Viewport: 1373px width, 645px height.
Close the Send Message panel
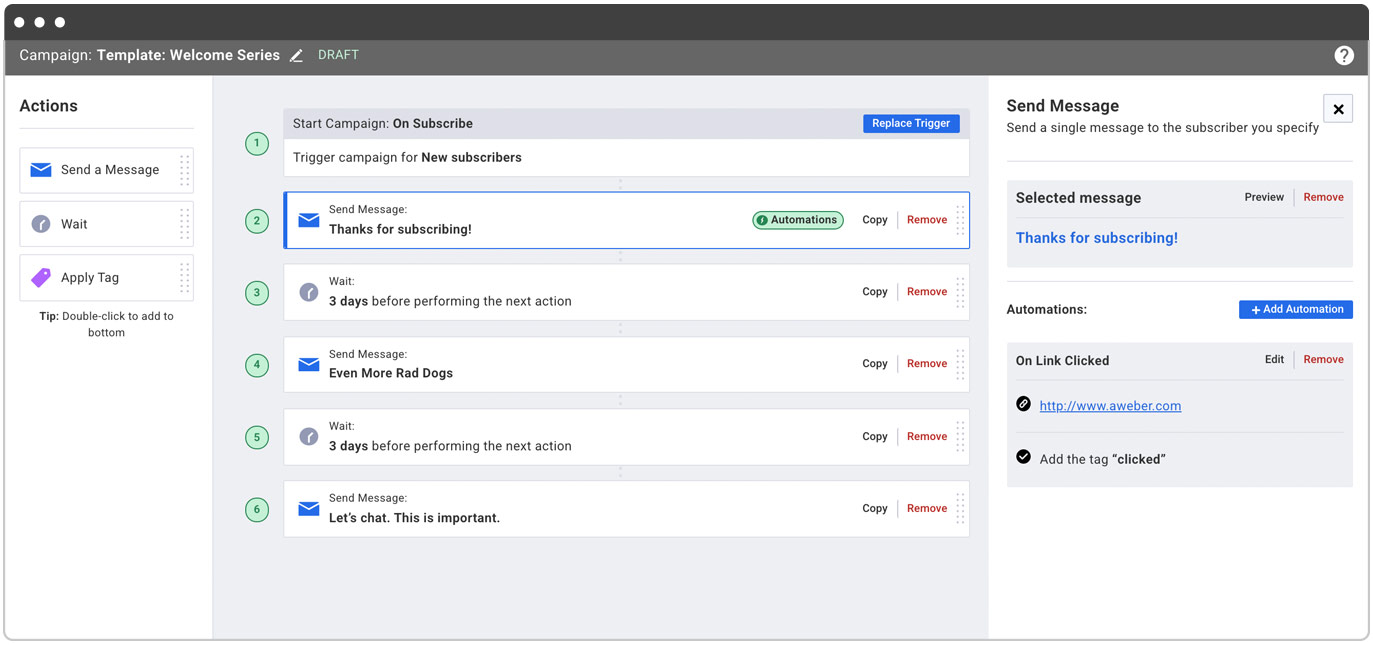click(1338, 108)
